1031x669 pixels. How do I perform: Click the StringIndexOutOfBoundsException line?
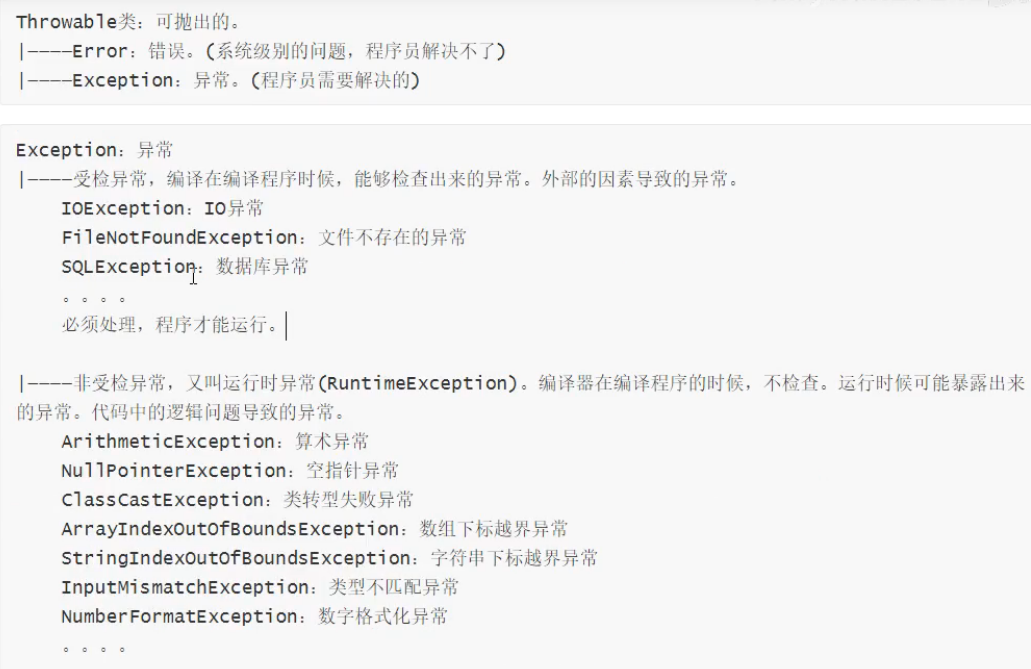(329, 558)
